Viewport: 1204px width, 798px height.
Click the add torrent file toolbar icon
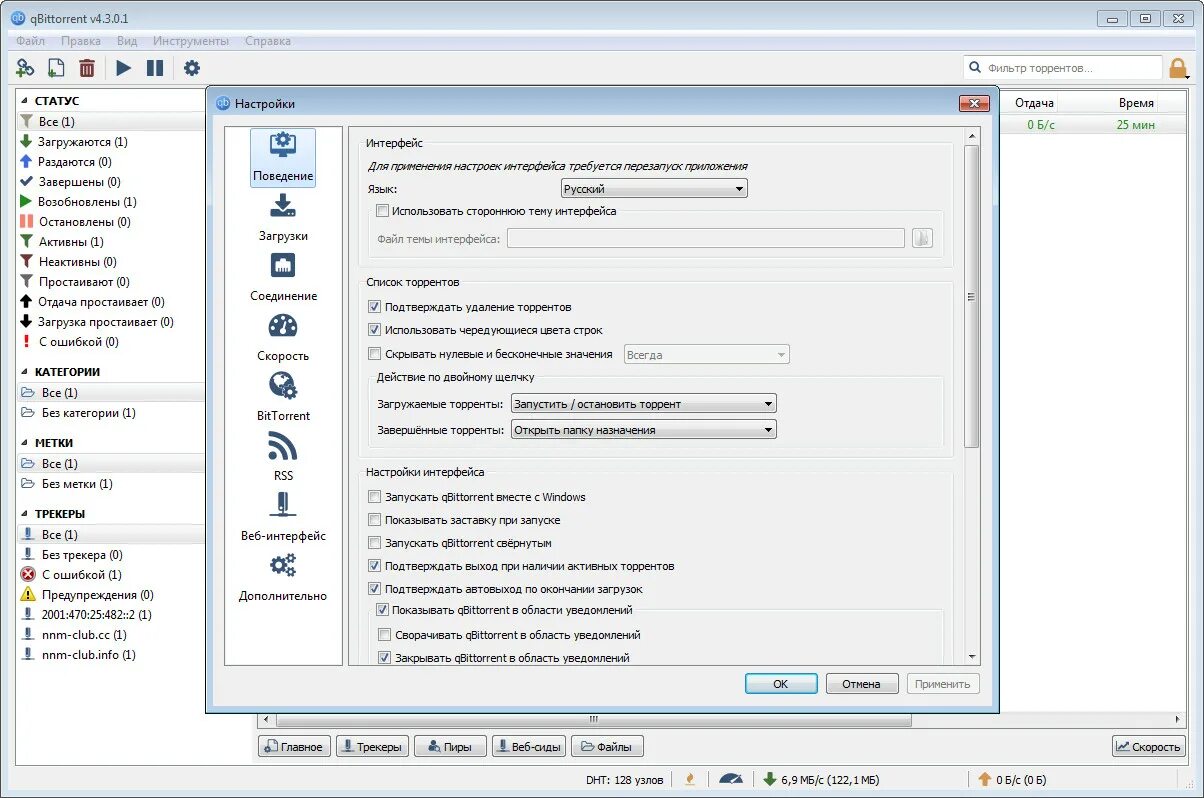click(56, 68)
